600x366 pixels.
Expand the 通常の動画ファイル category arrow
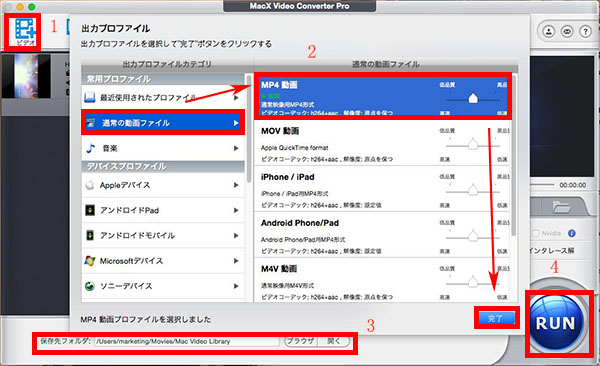pyautogui.click(x=236, y=123)
